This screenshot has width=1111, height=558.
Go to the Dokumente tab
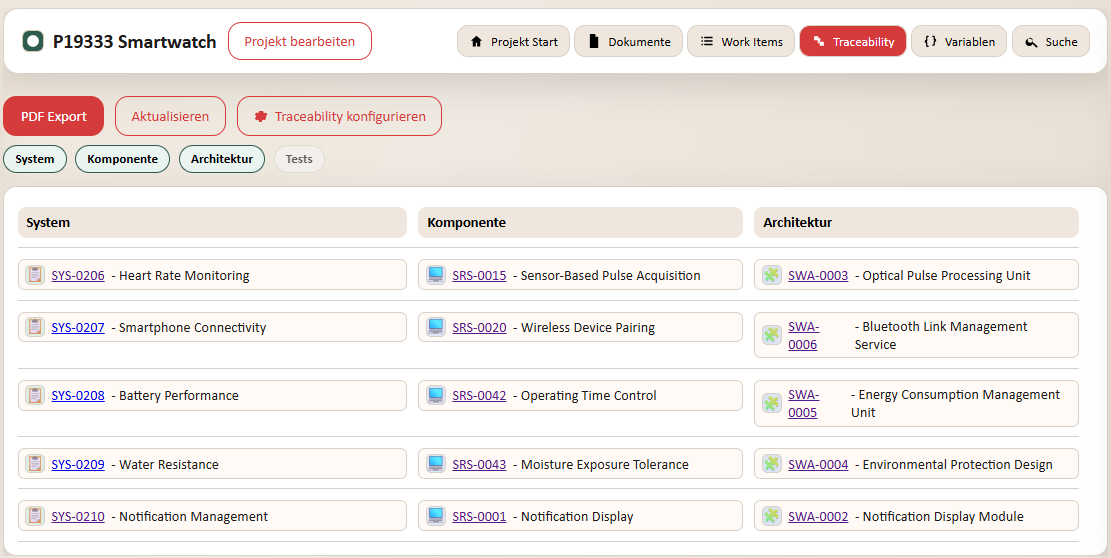pyautogui.click(x=628, y=41)
